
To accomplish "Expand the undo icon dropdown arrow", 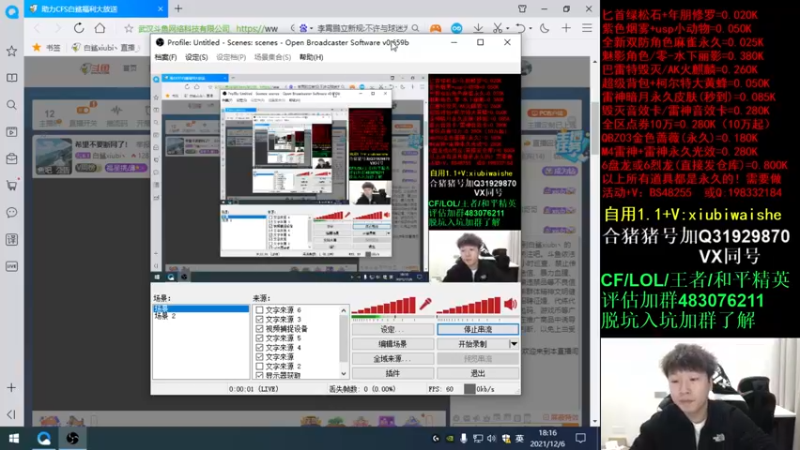I will coord(530,29).
